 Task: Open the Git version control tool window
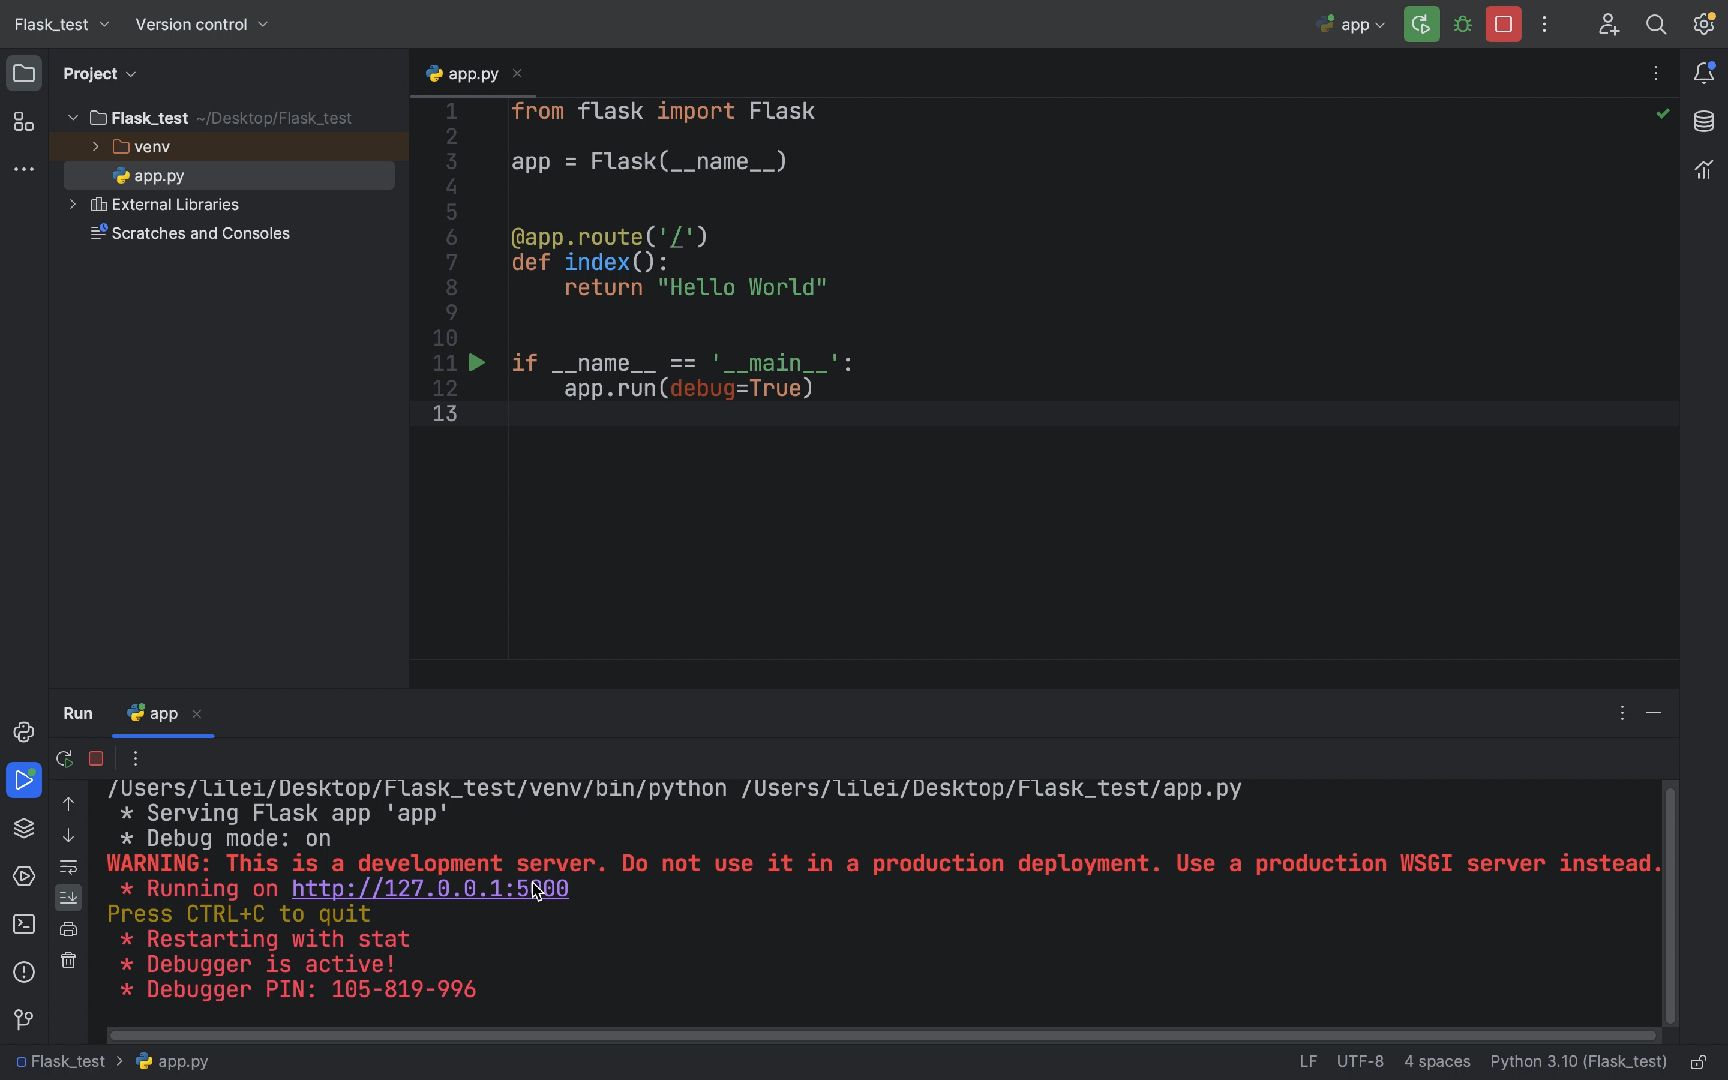[24, 1019]
